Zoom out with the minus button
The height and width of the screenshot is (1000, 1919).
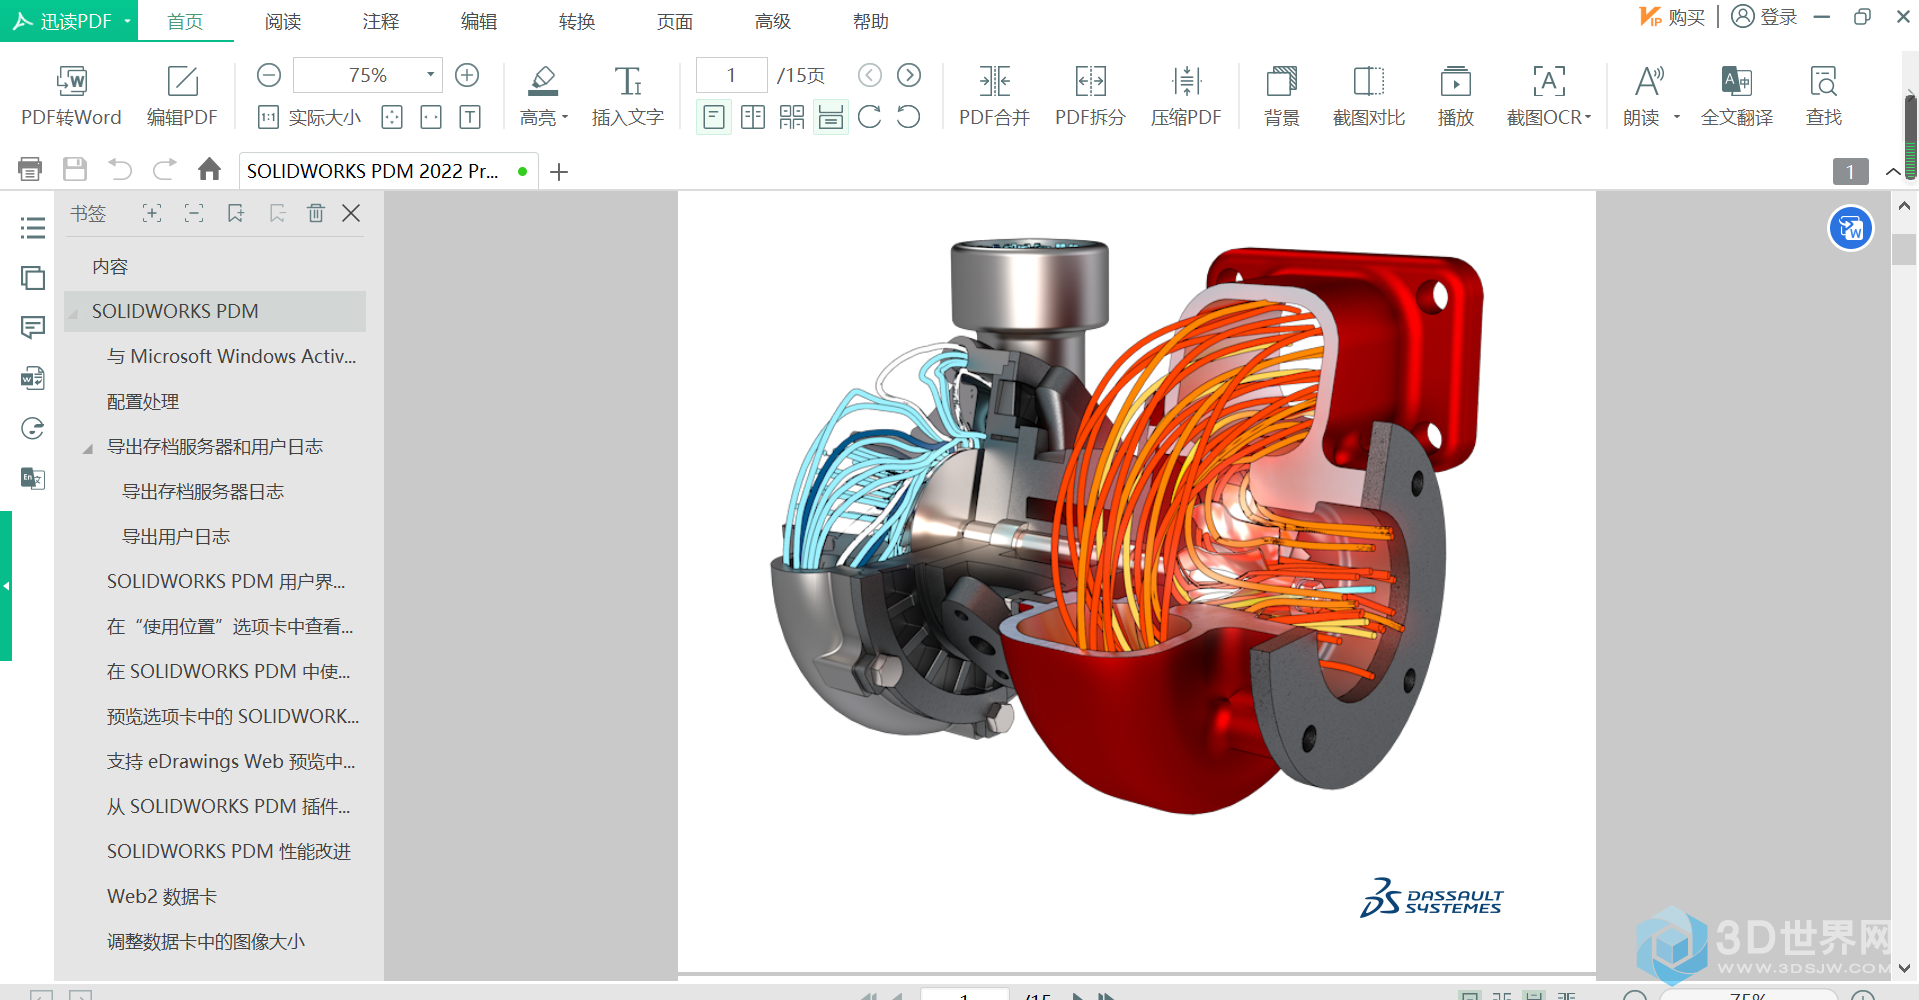coord(269,75)
